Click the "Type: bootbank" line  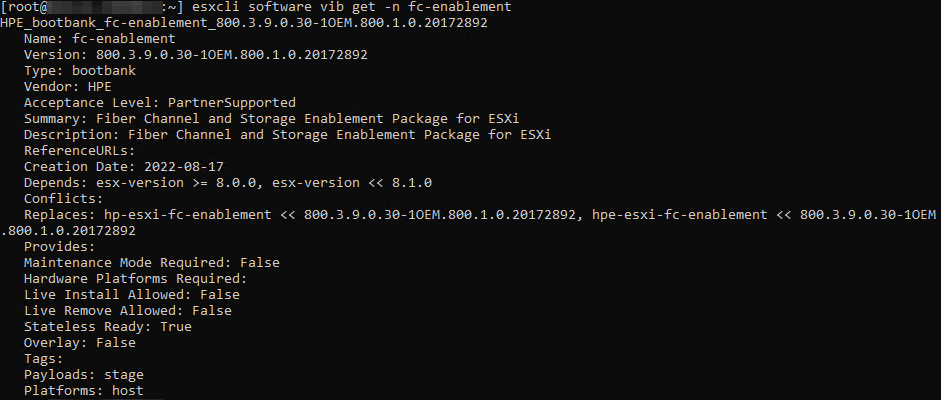pos(87,70)
